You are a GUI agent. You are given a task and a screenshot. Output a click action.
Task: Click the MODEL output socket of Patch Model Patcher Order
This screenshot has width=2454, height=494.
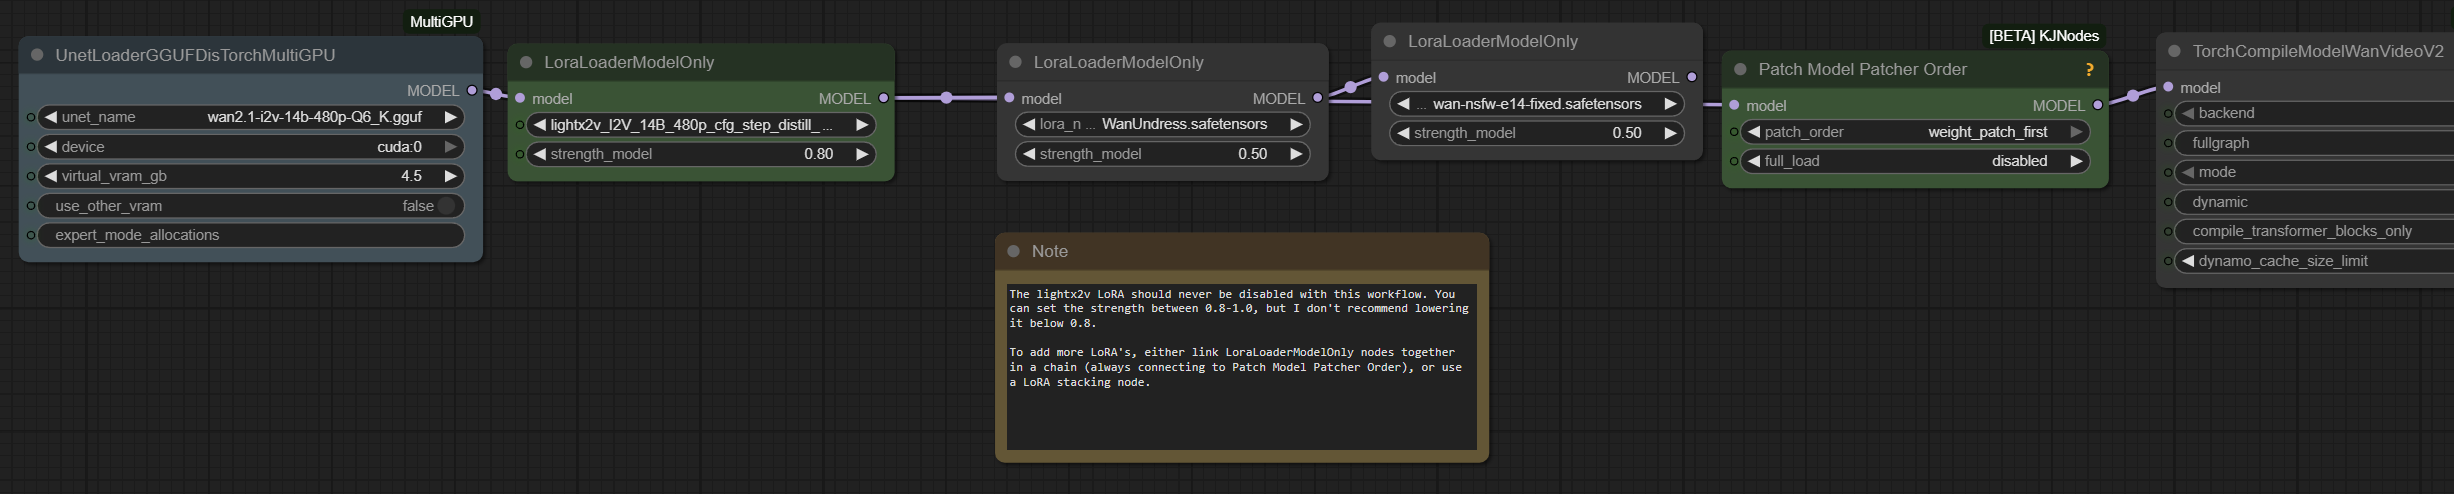pos(2097,105)
